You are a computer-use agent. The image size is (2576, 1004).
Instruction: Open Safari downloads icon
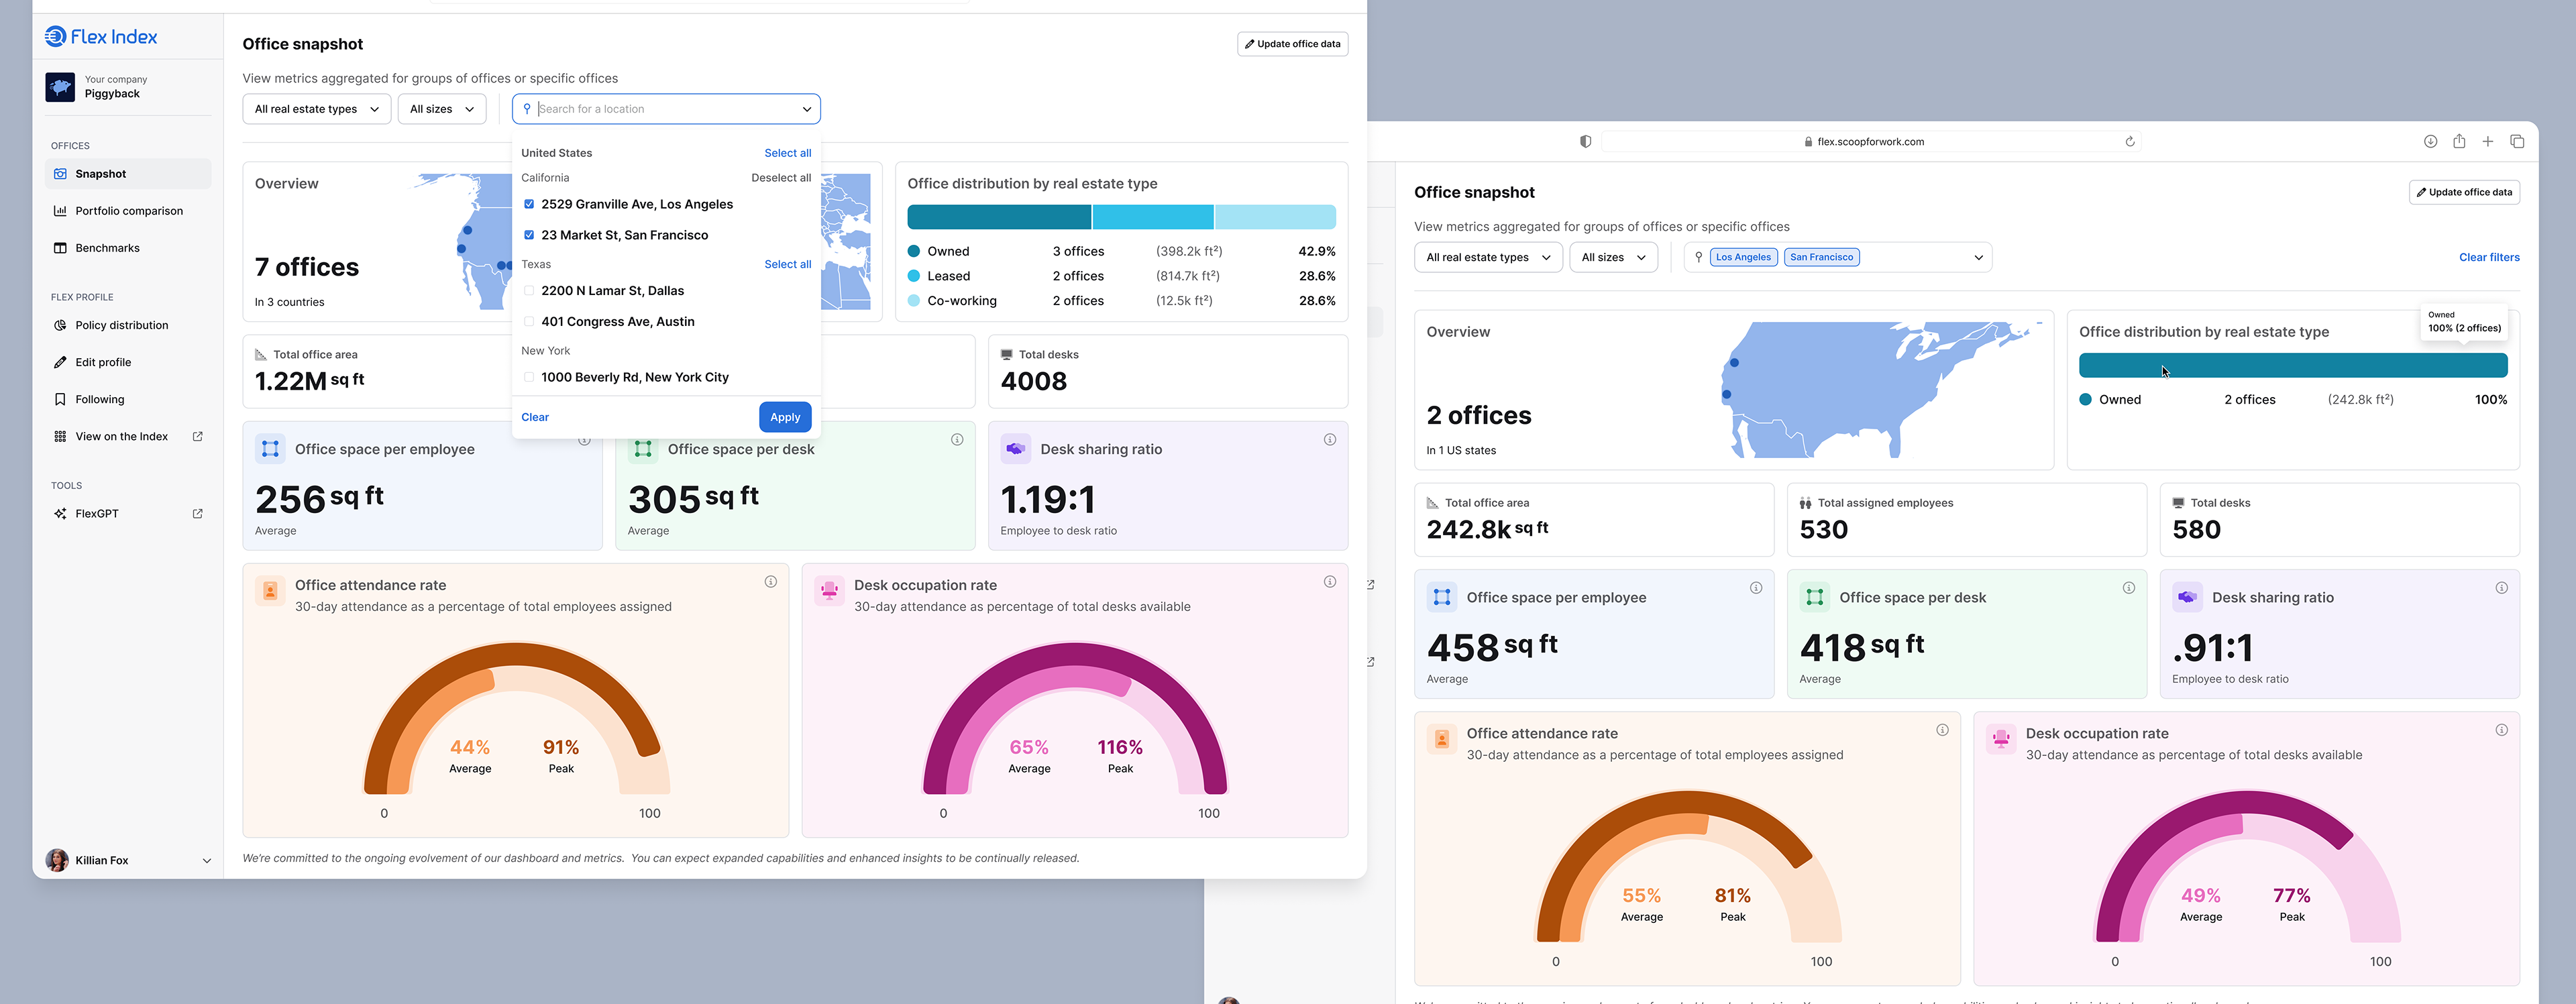[x=2430, y=142]
